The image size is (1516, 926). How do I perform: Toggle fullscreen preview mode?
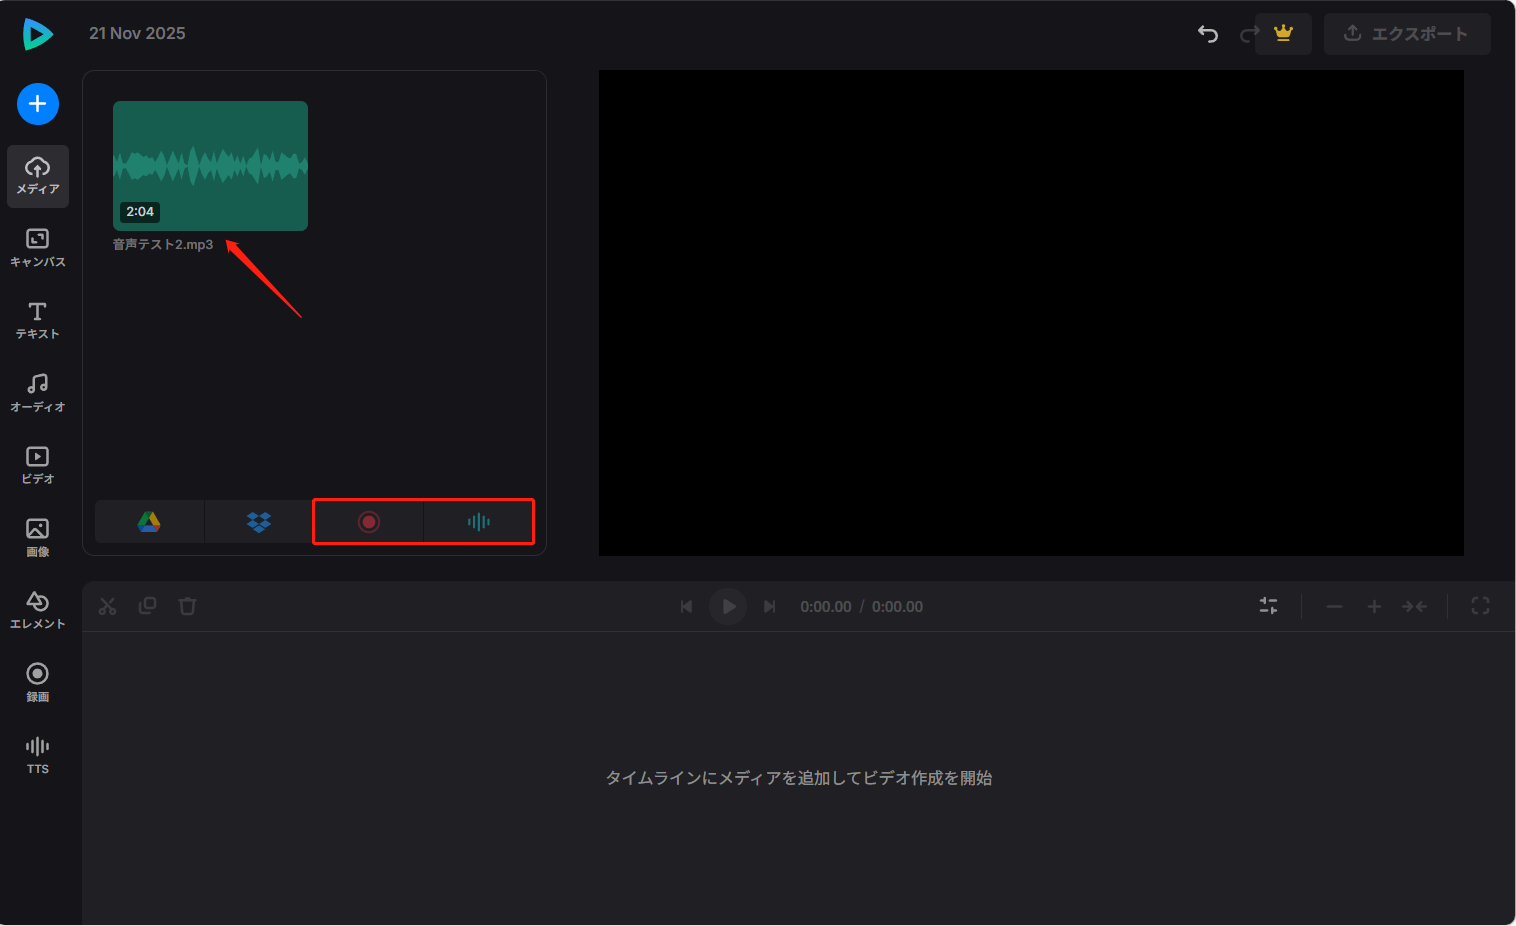click(1480, 606)
